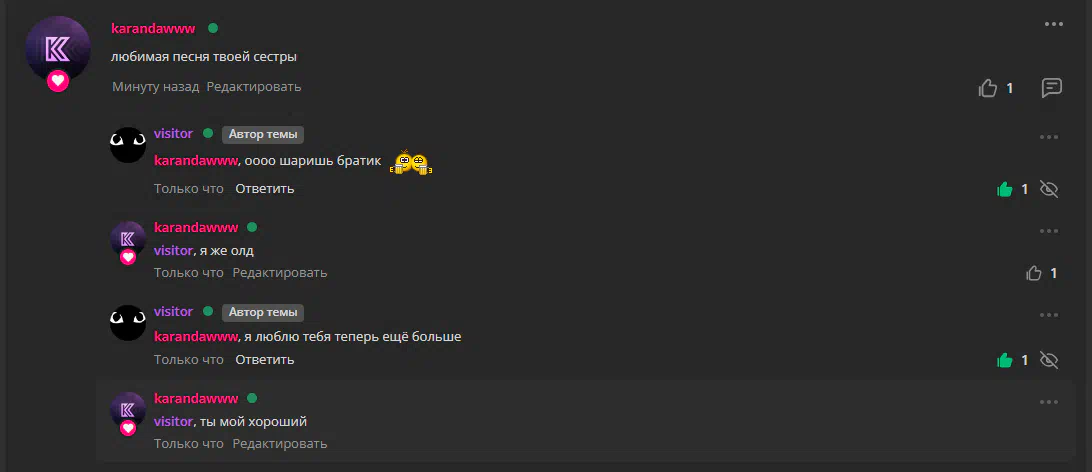The width and height of the screenshot is (1092, 472).
Task: Click Ответить under 'оооо шаришь братик'
Action: pos(265,189)
